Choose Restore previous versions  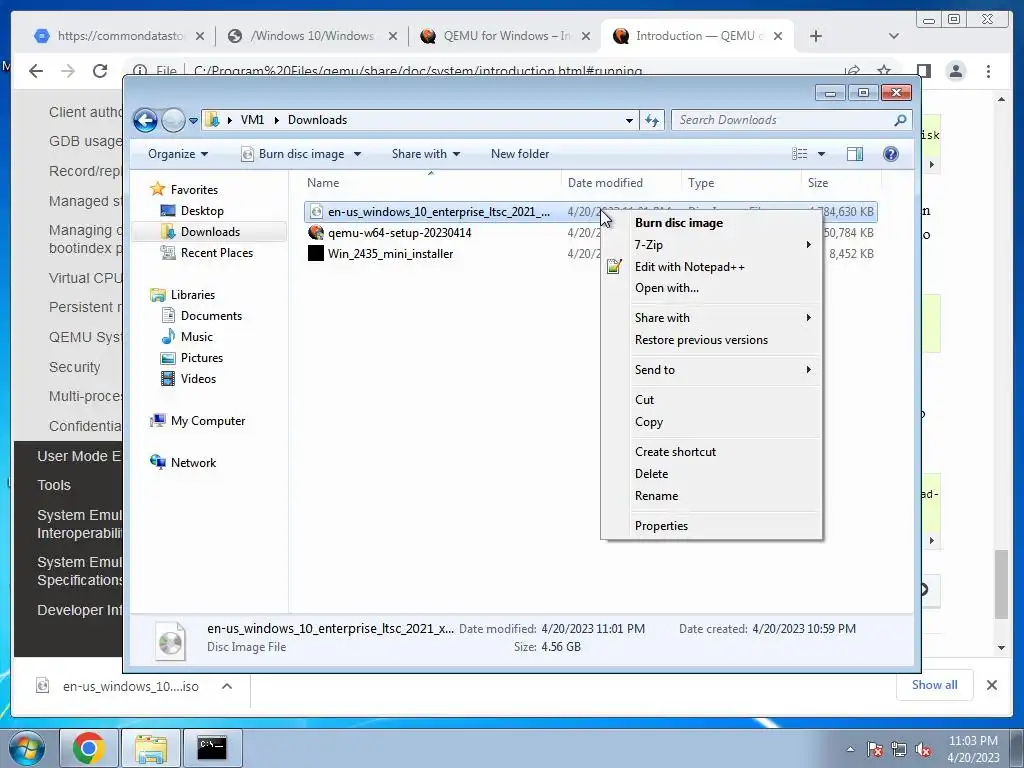pos(701,340)
